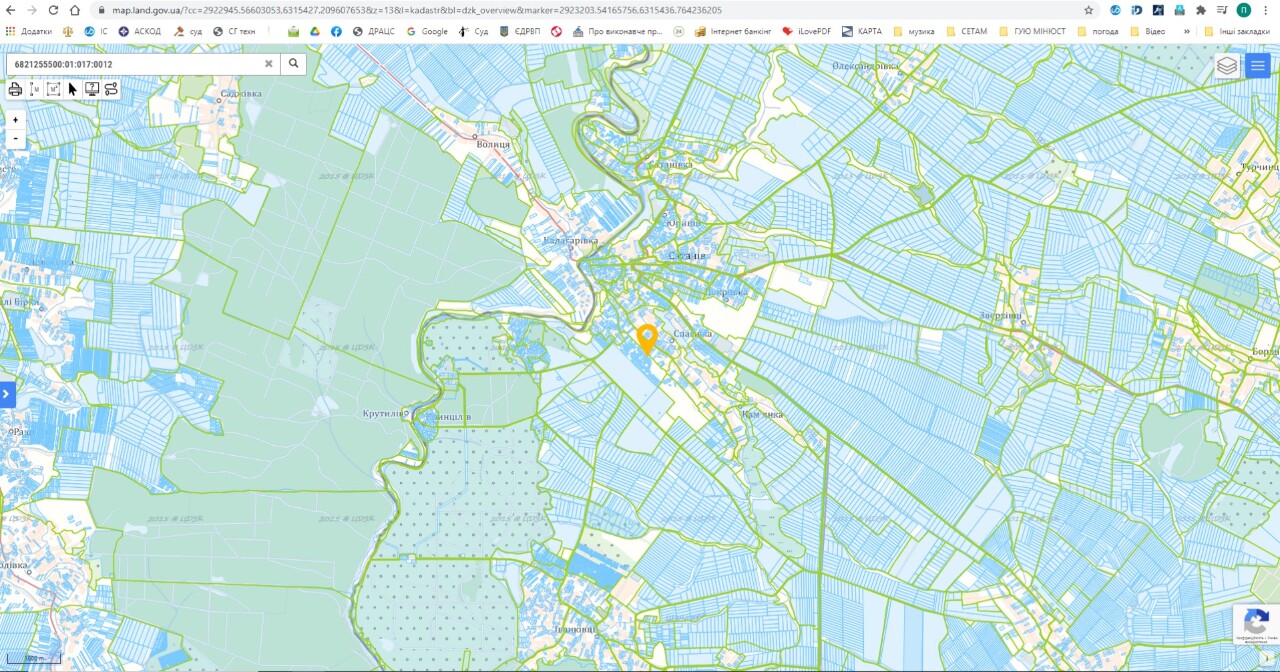Go forward in browser history
The height and width of the screenshot is (672, 1280).
32,10
